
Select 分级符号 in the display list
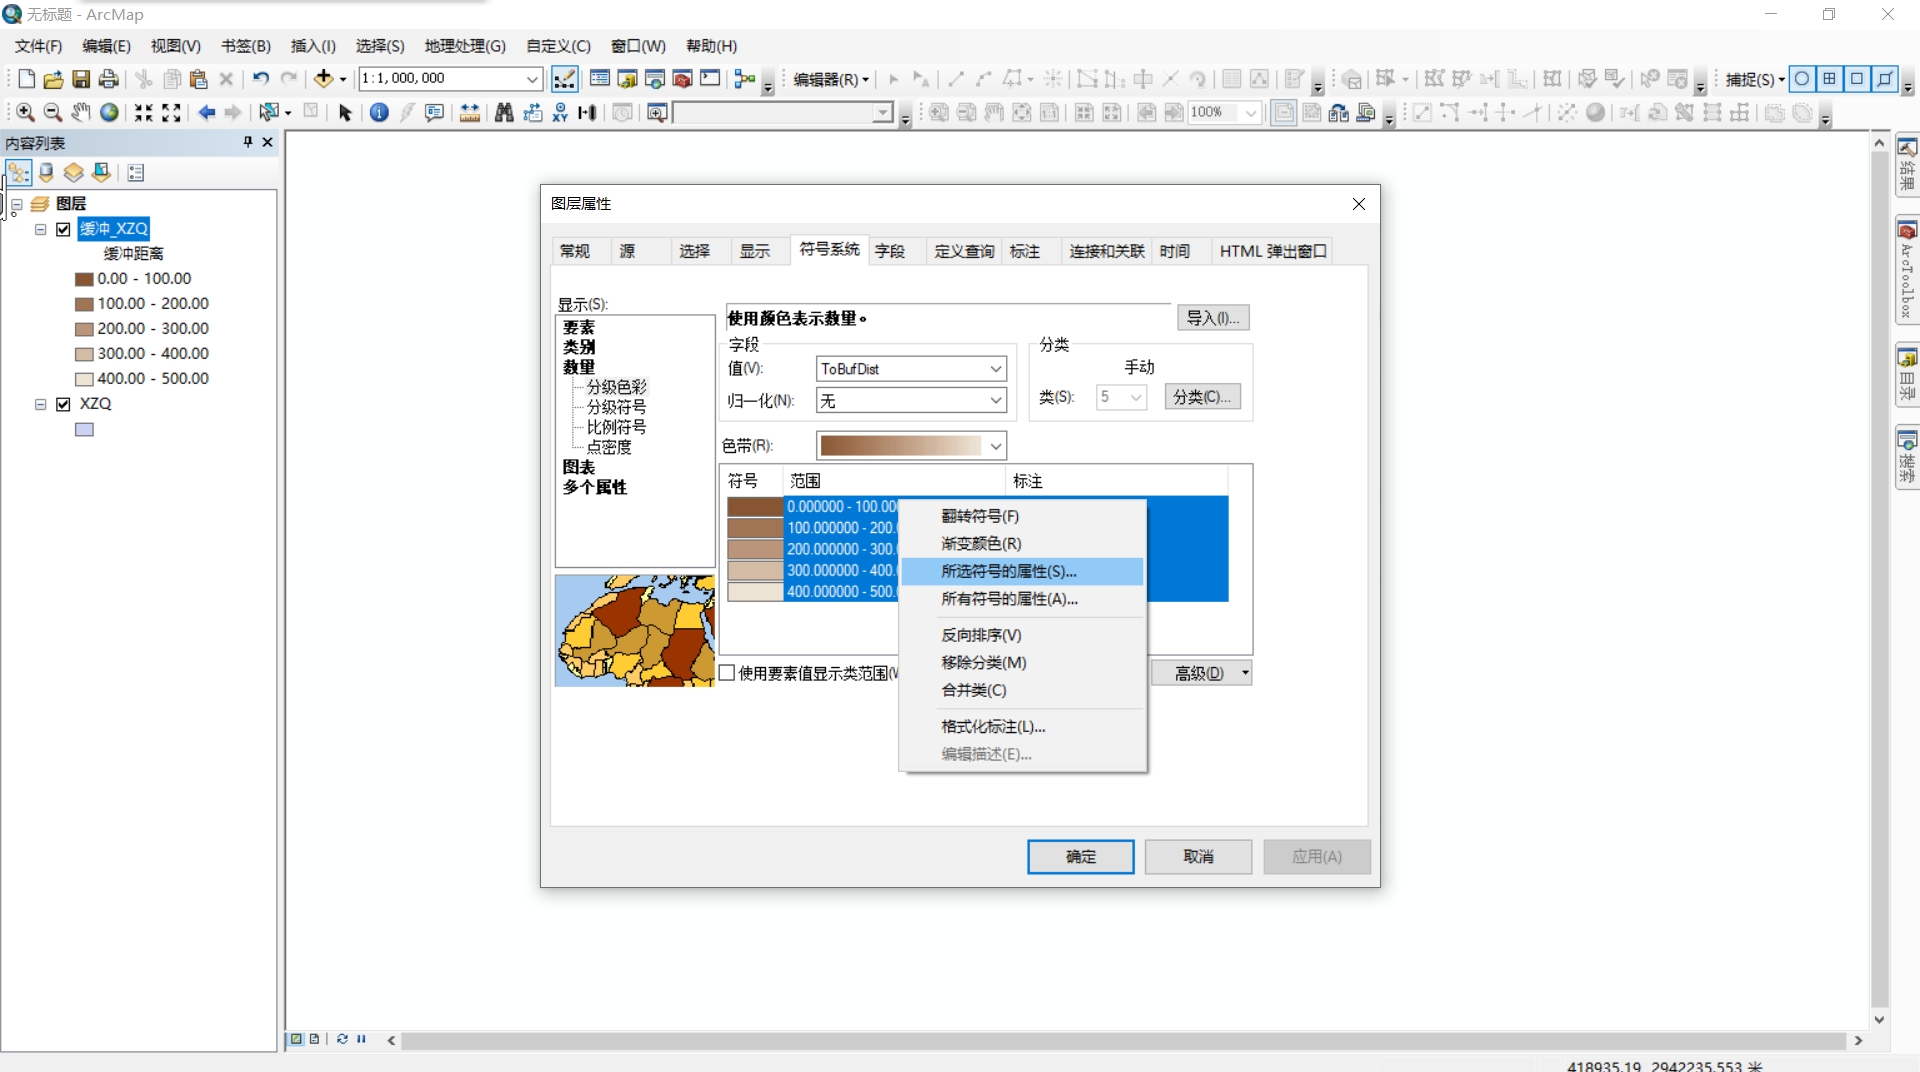click(616, 407)
